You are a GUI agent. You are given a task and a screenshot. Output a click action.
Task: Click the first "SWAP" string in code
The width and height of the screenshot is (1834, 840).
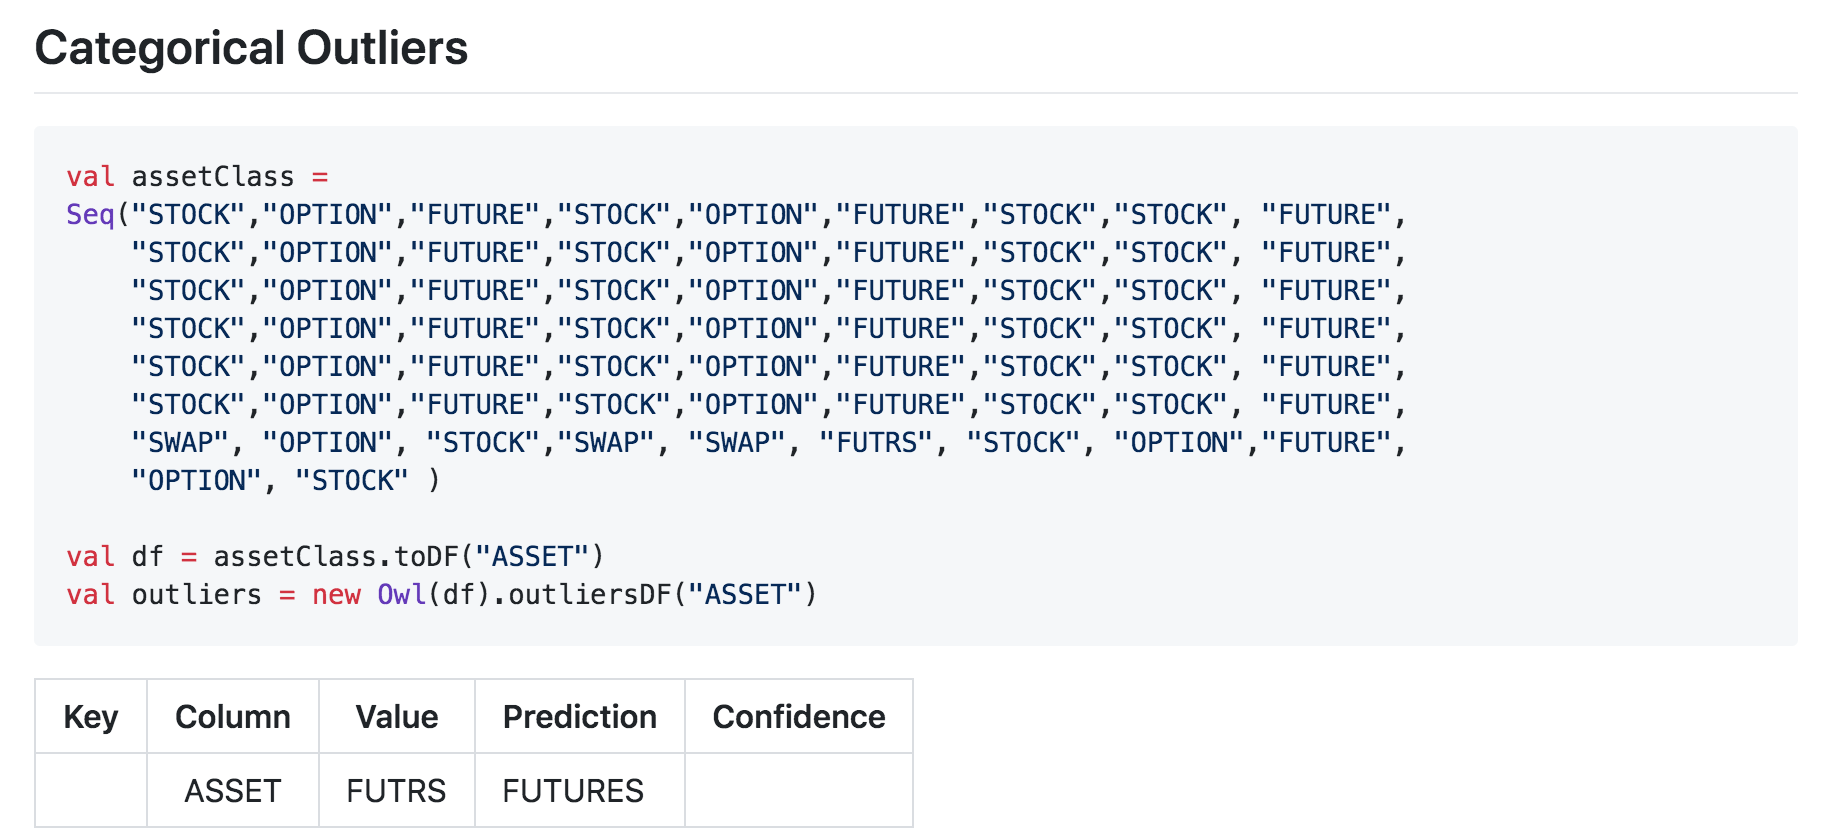(180, 443)
